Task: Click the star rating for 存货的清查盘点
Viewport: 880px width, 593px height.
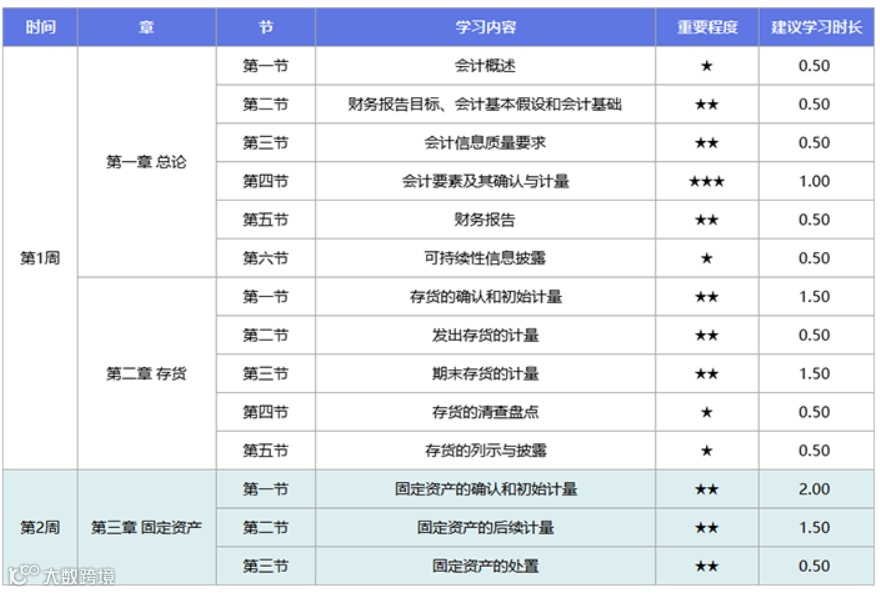Action: point(707,412)
